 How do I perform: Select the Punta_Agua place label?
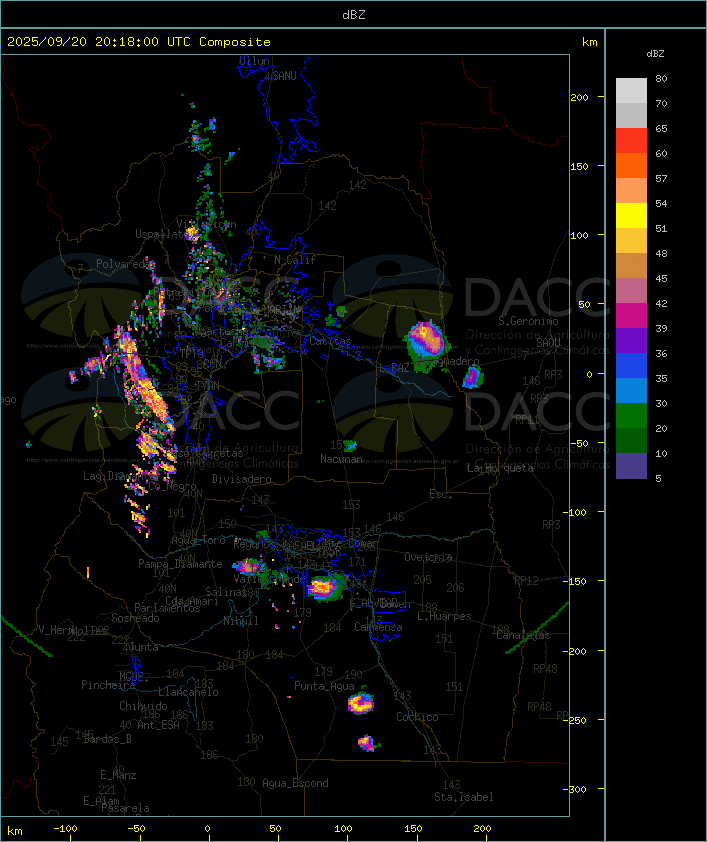point(324,686)
